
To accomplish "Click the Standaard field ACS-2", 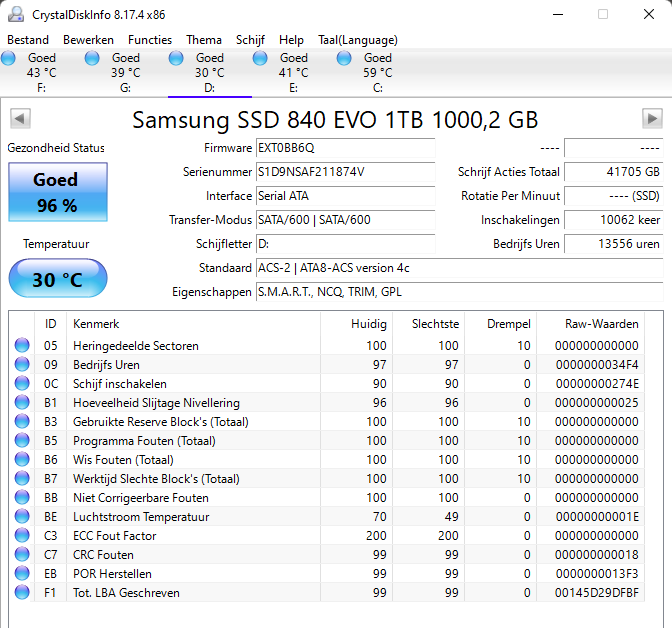I will click(x=459, y=268).
